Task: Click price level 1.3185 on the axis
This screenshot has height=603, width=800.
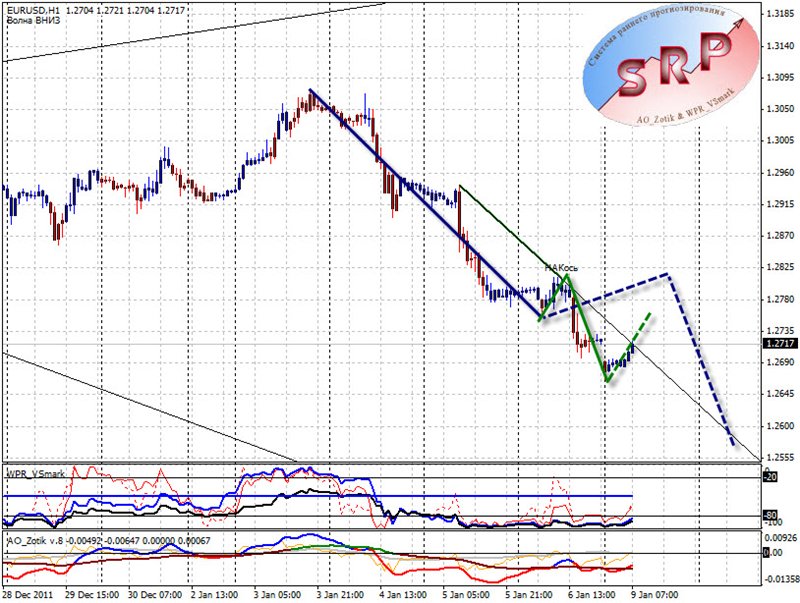Action: click(780, 13)
